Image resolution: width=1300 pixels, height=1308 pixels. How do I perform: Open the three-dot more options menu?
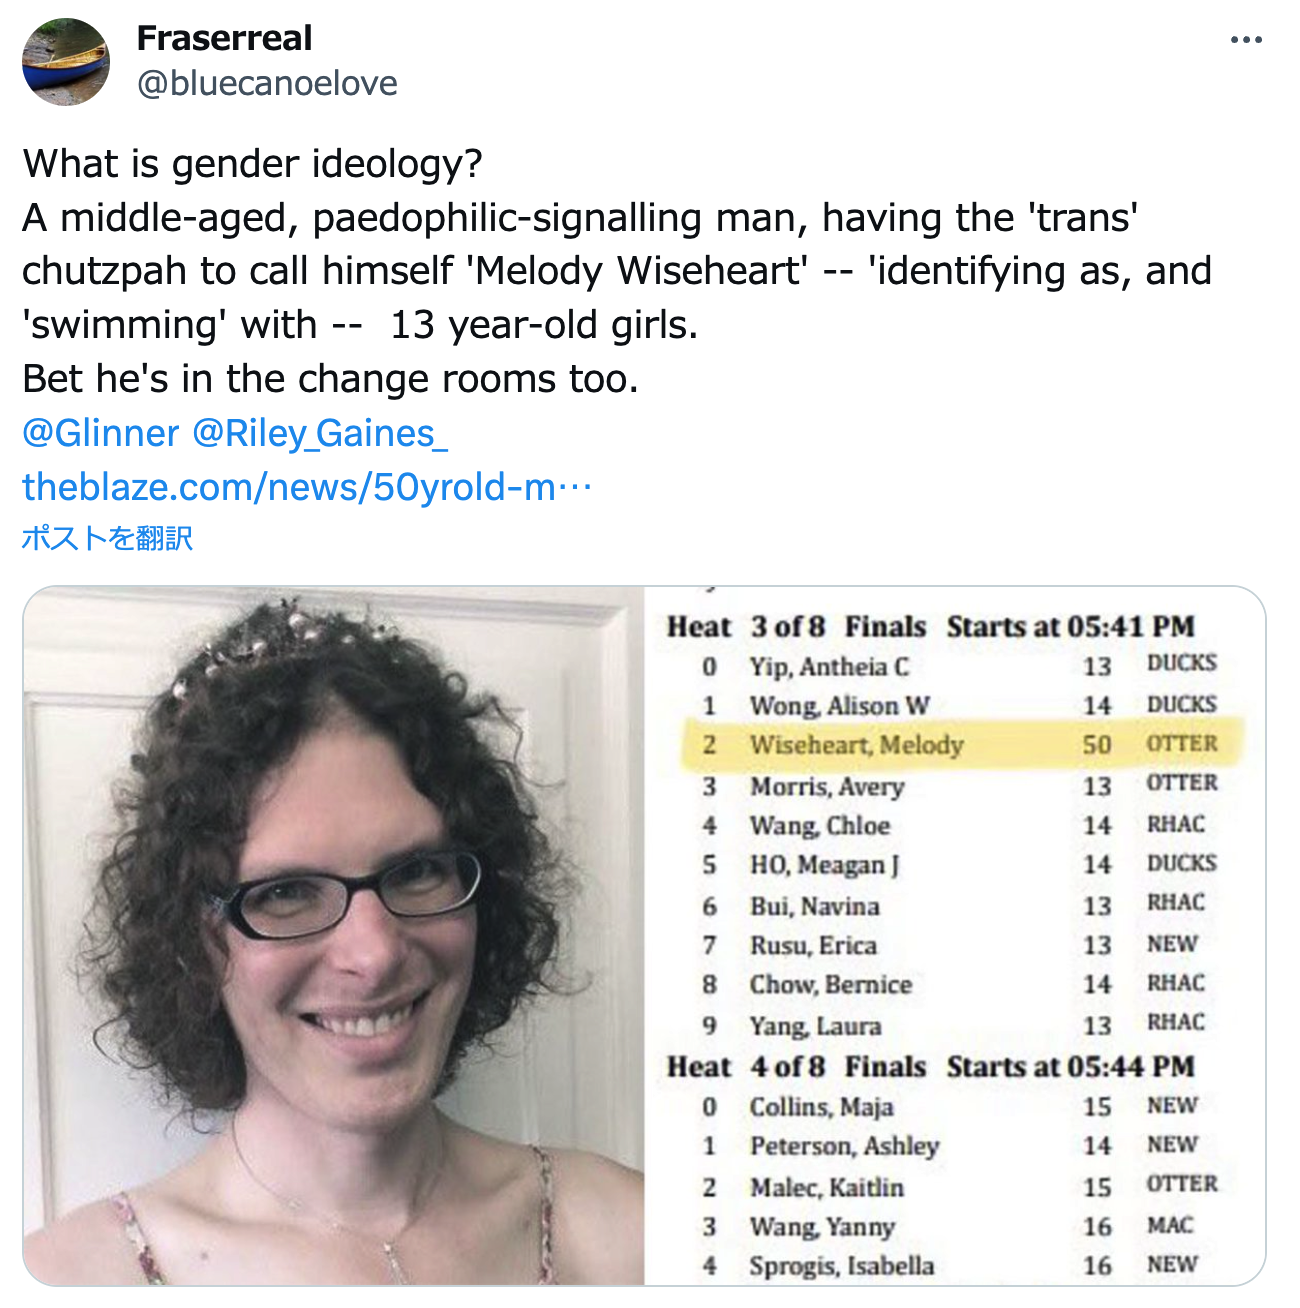(1246, 41)
